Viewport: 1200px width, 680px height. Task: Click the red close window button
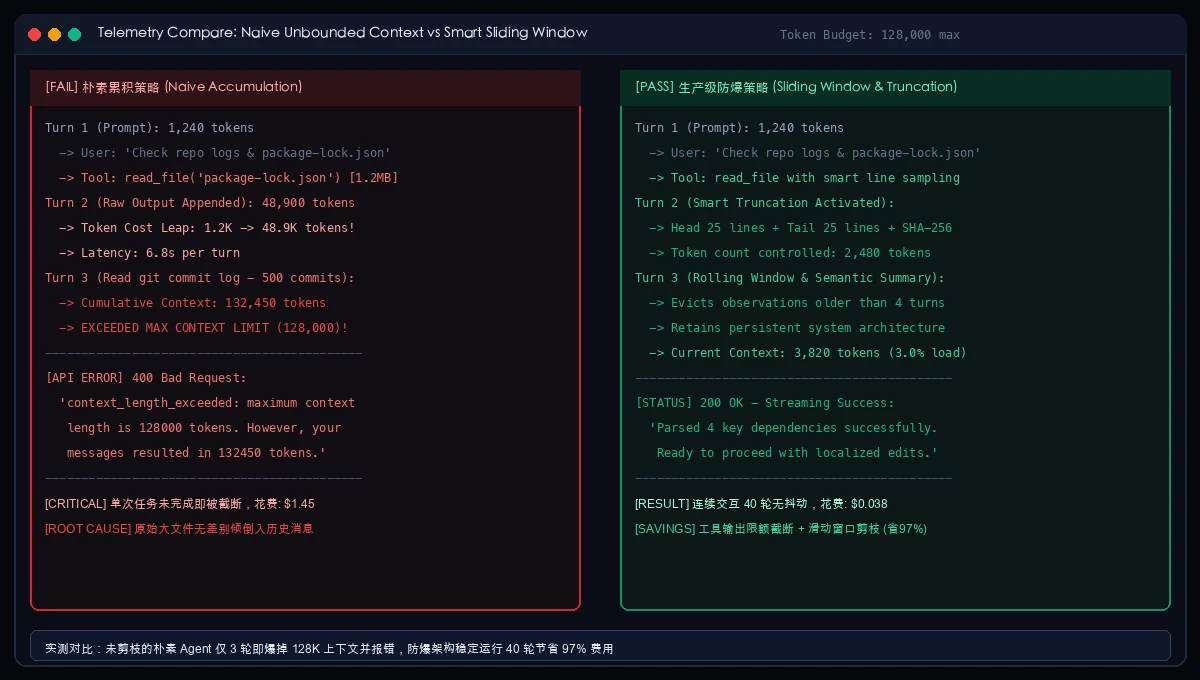pos(35,34)
